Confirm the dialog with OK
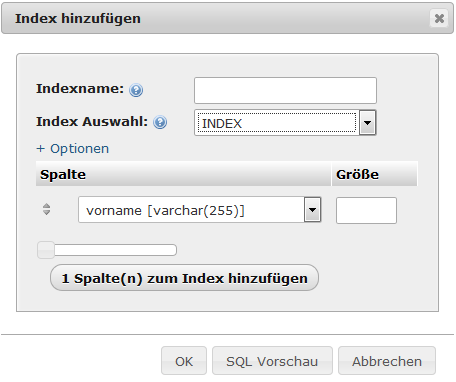This screenshot has height=382, width=456. 184,361
